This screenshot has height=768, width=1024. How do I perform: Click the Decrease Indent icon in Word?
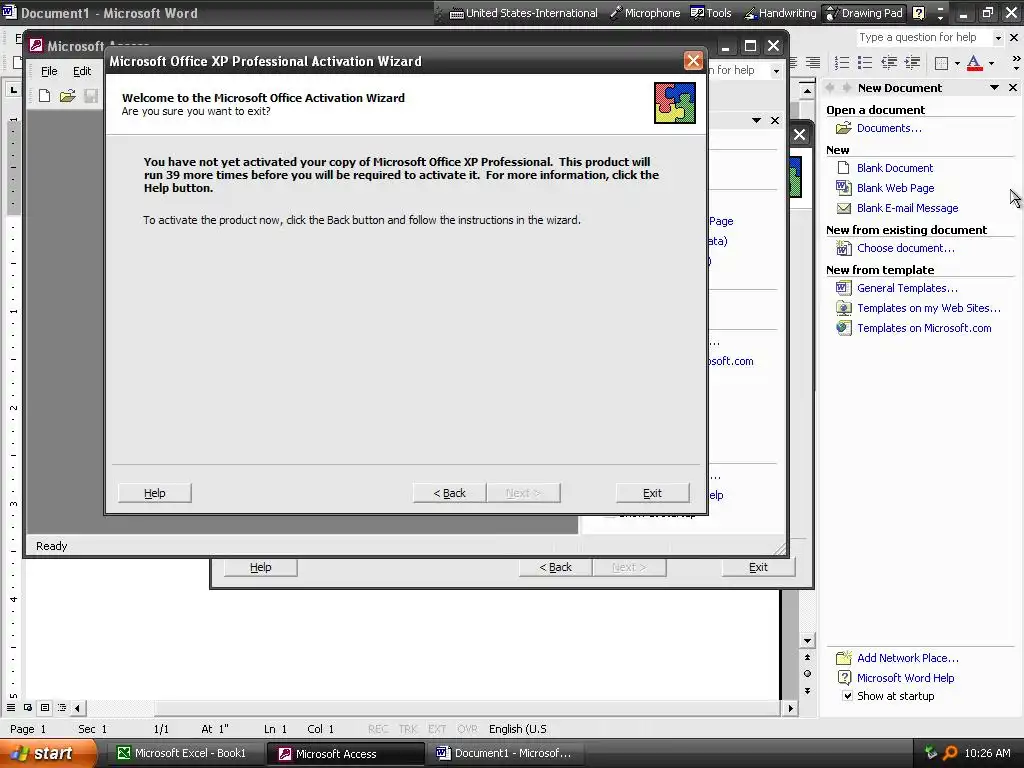pos(888,63)
